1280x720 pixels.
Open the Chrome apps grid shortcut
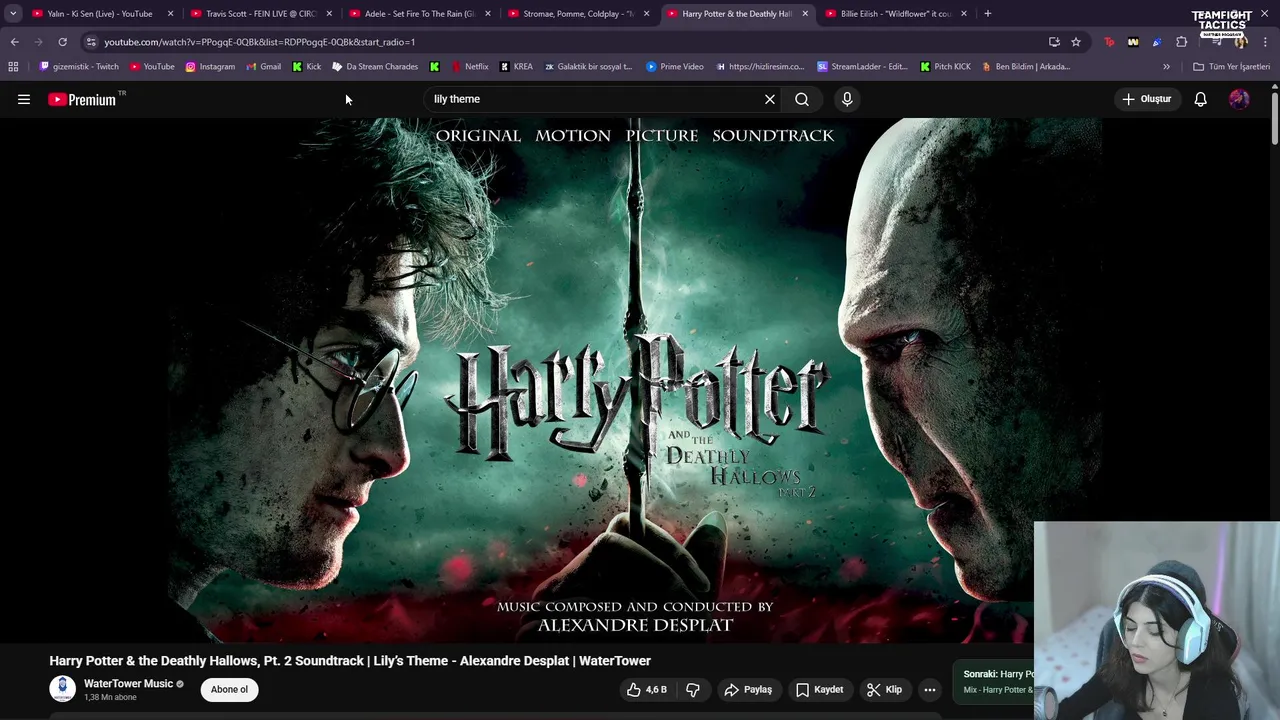coord(13,67)
